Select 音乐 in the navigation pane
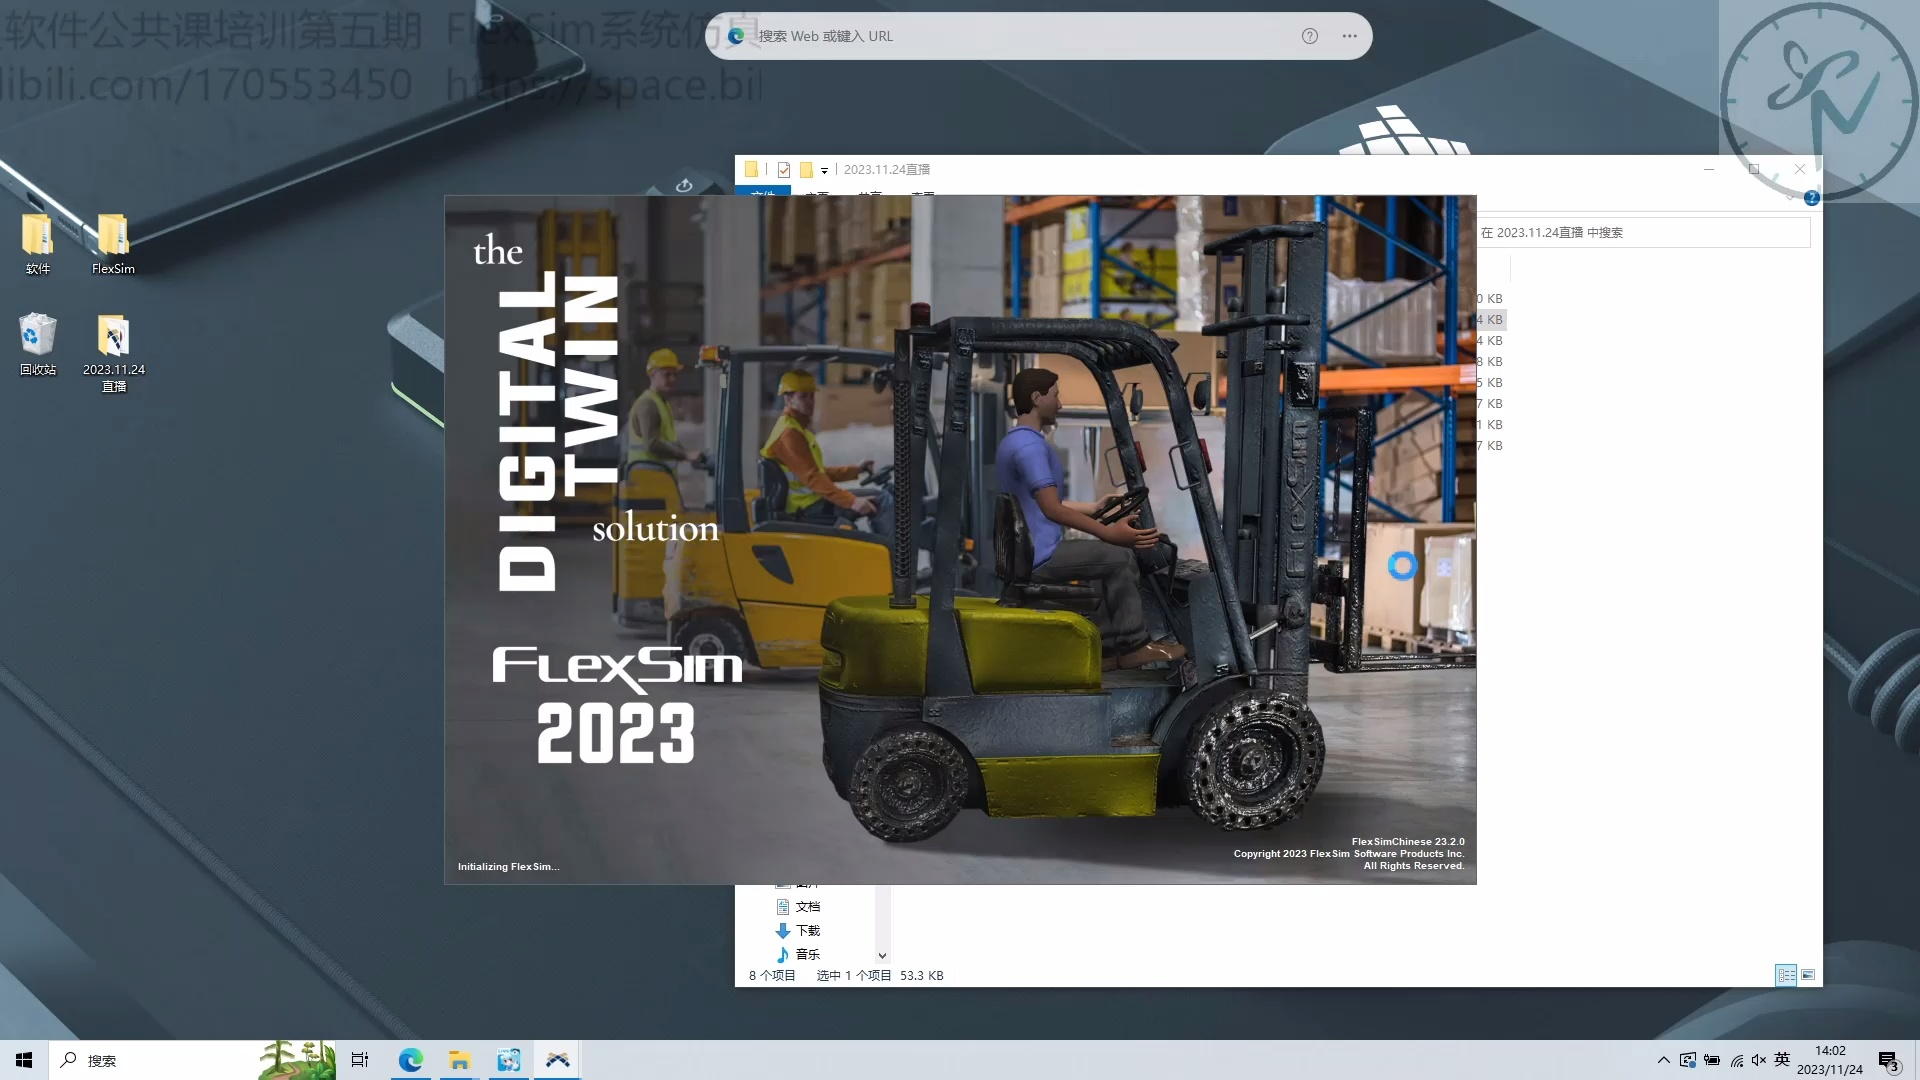1920x1080 pixels. [807, 955]
